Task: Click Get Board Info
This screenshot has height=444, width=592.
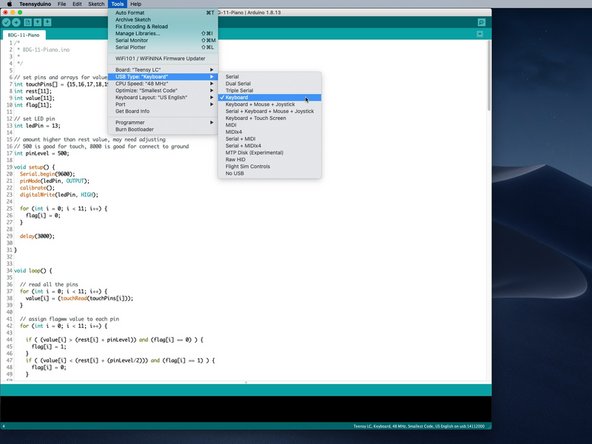Action: 163,111
